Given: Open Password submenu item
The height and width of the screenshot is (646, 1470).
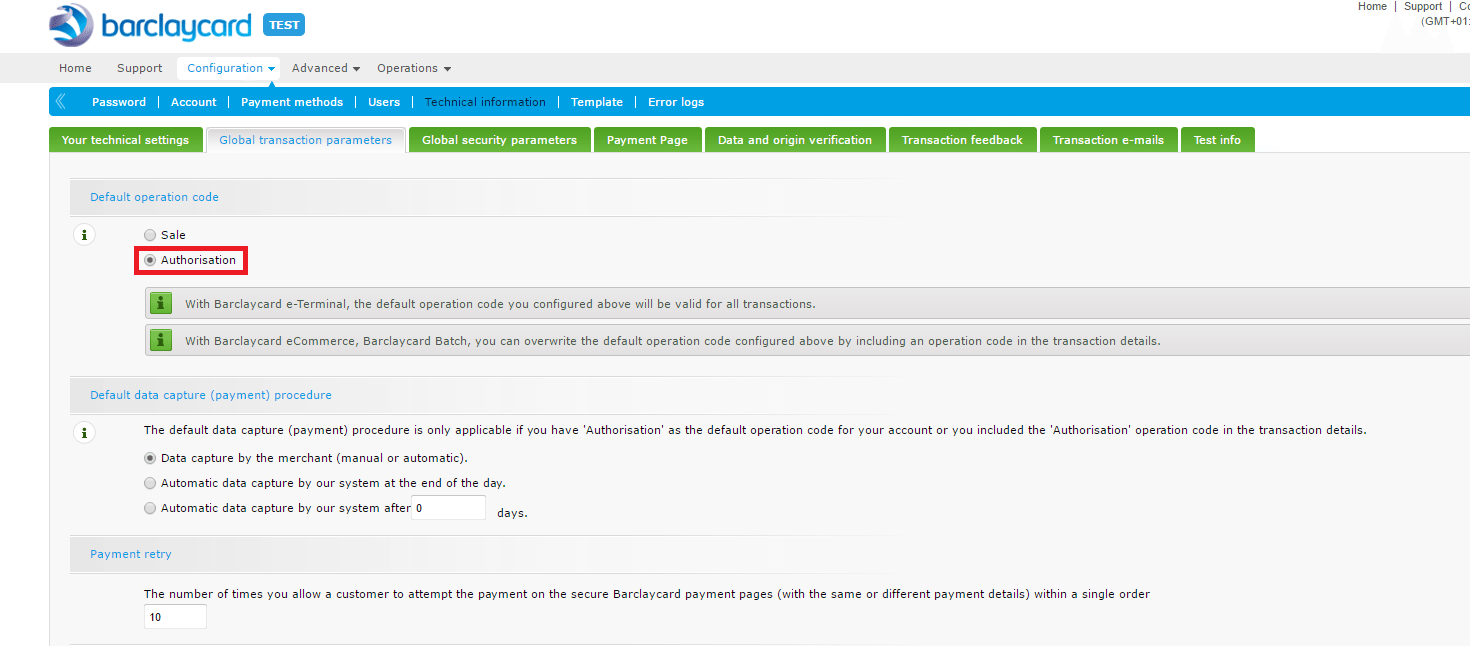Looking at the screenshot, I should (x=119, y=102).
